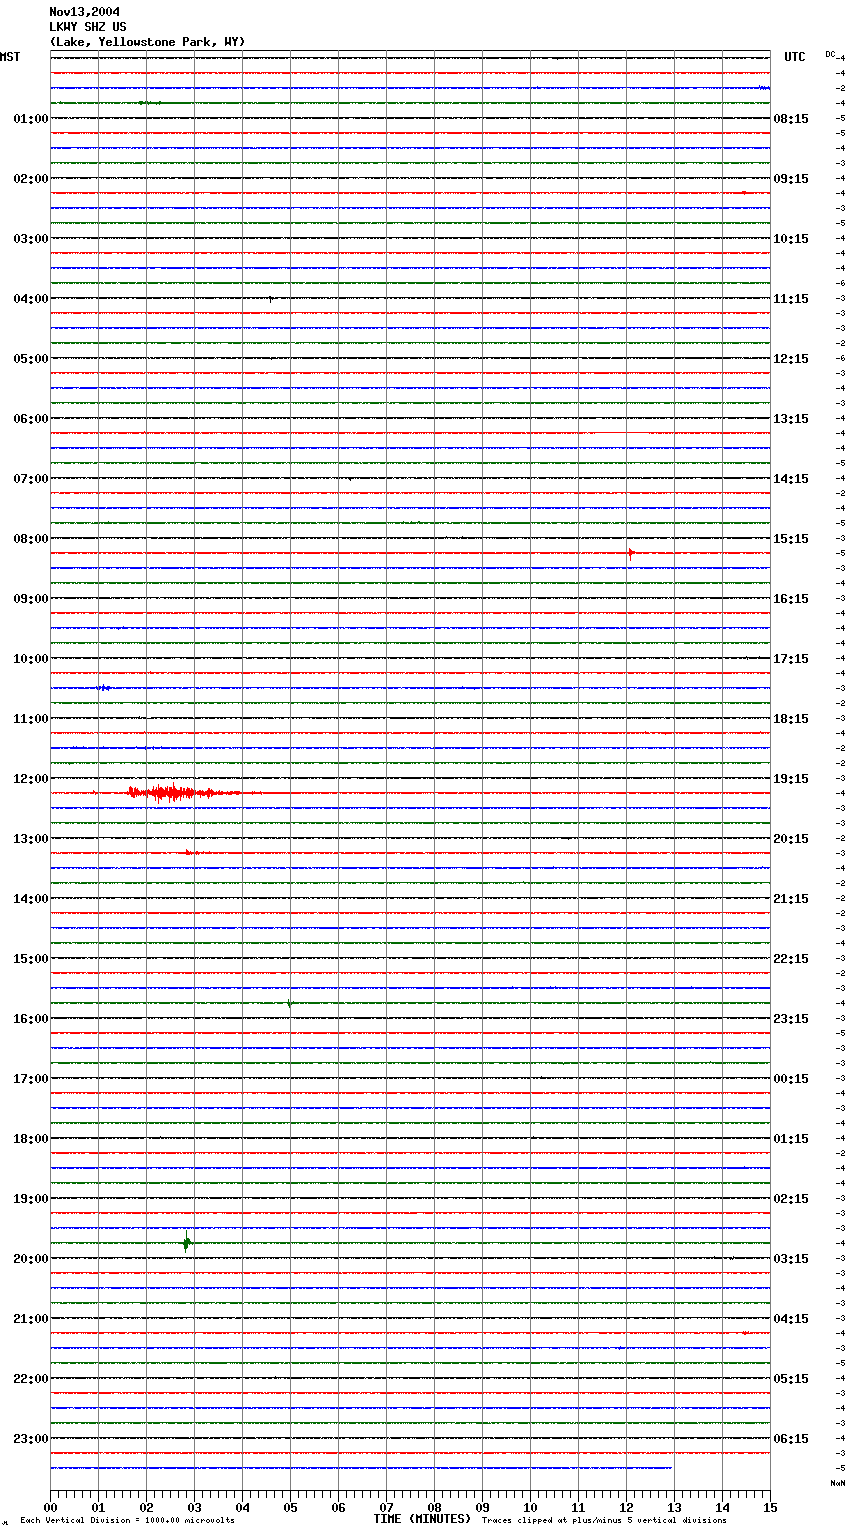The height and width of the screenshot is (1534, 850).
Task: Click the black blip on the 04:00 MST trace
Action: pos(271,299)
